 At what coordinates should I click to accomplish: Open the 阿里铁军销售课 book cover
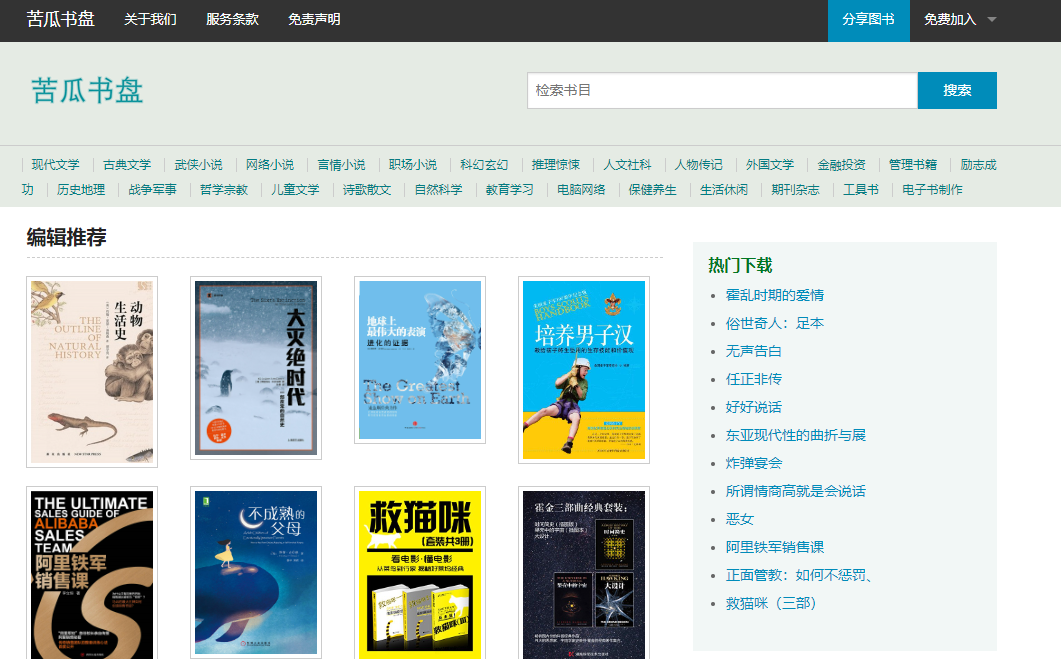click(x=92, y=574)
